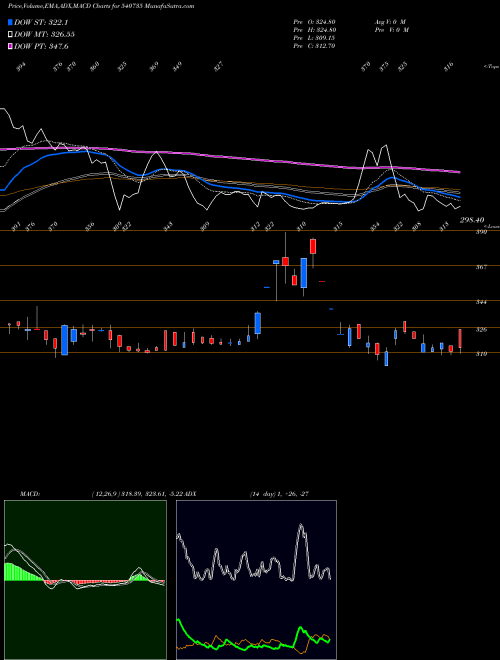This screenshot has width=500, height=660.
Task: Click the 356 lower value label
Action: click(x=90, y=226)
